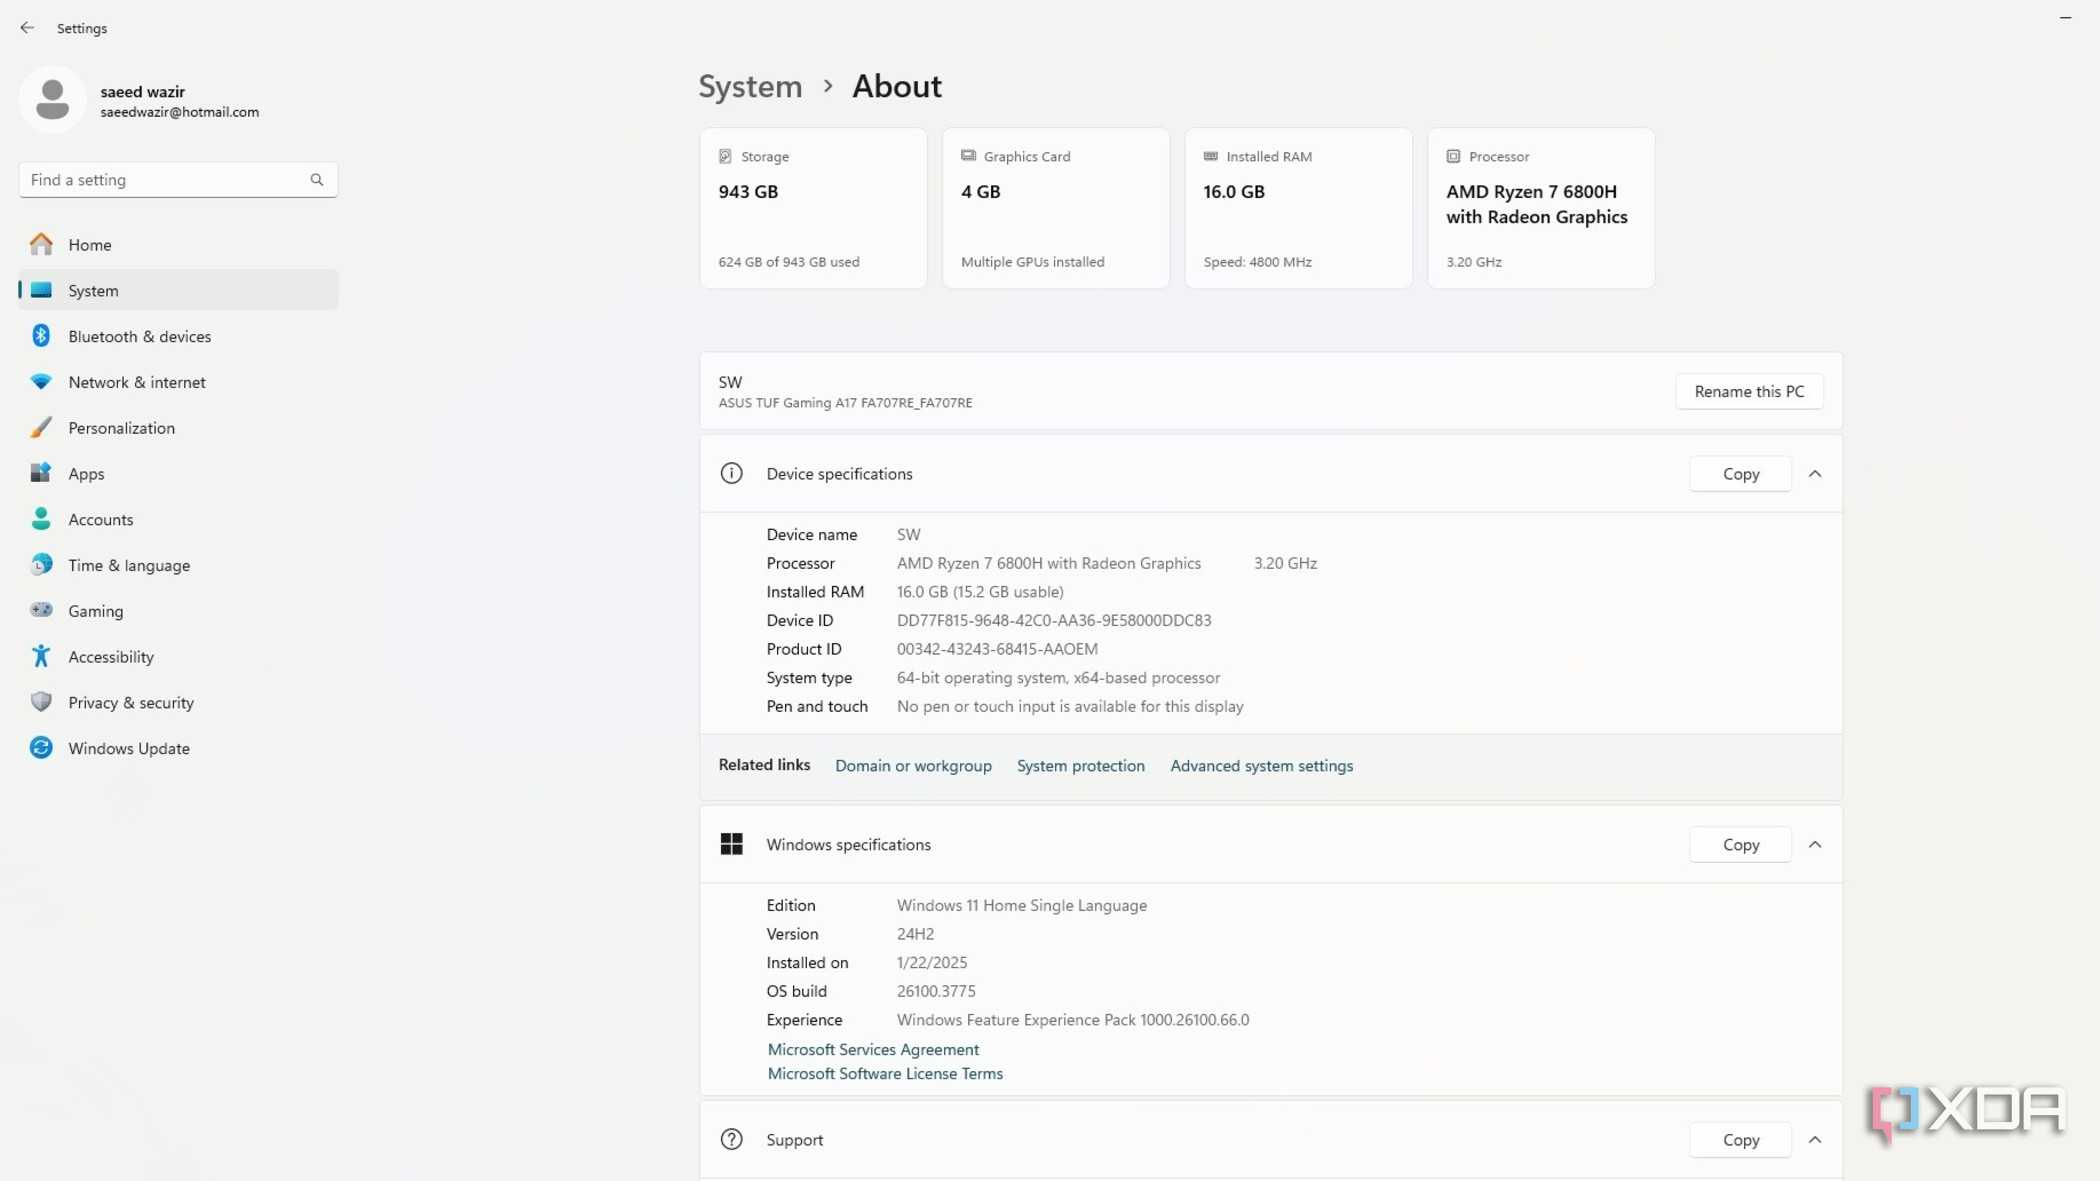Copy the Device specifications

(x=1740, y=474)
